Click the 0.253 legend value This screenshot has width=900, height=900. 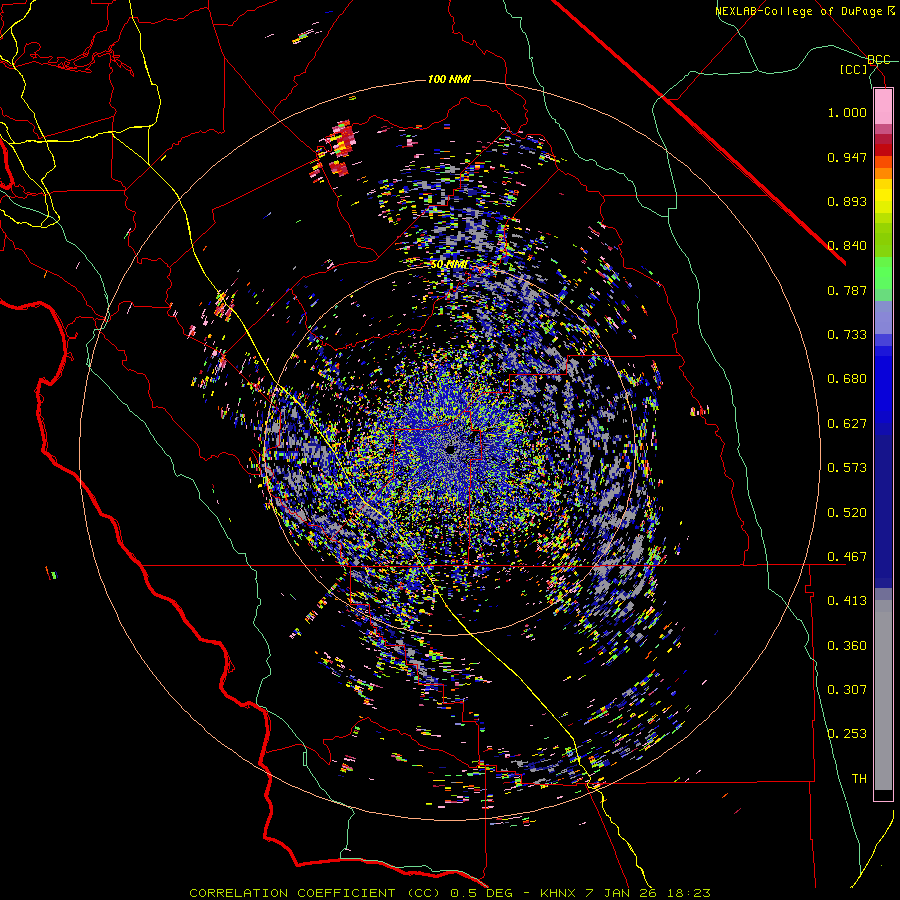click(x=847, y=734)
